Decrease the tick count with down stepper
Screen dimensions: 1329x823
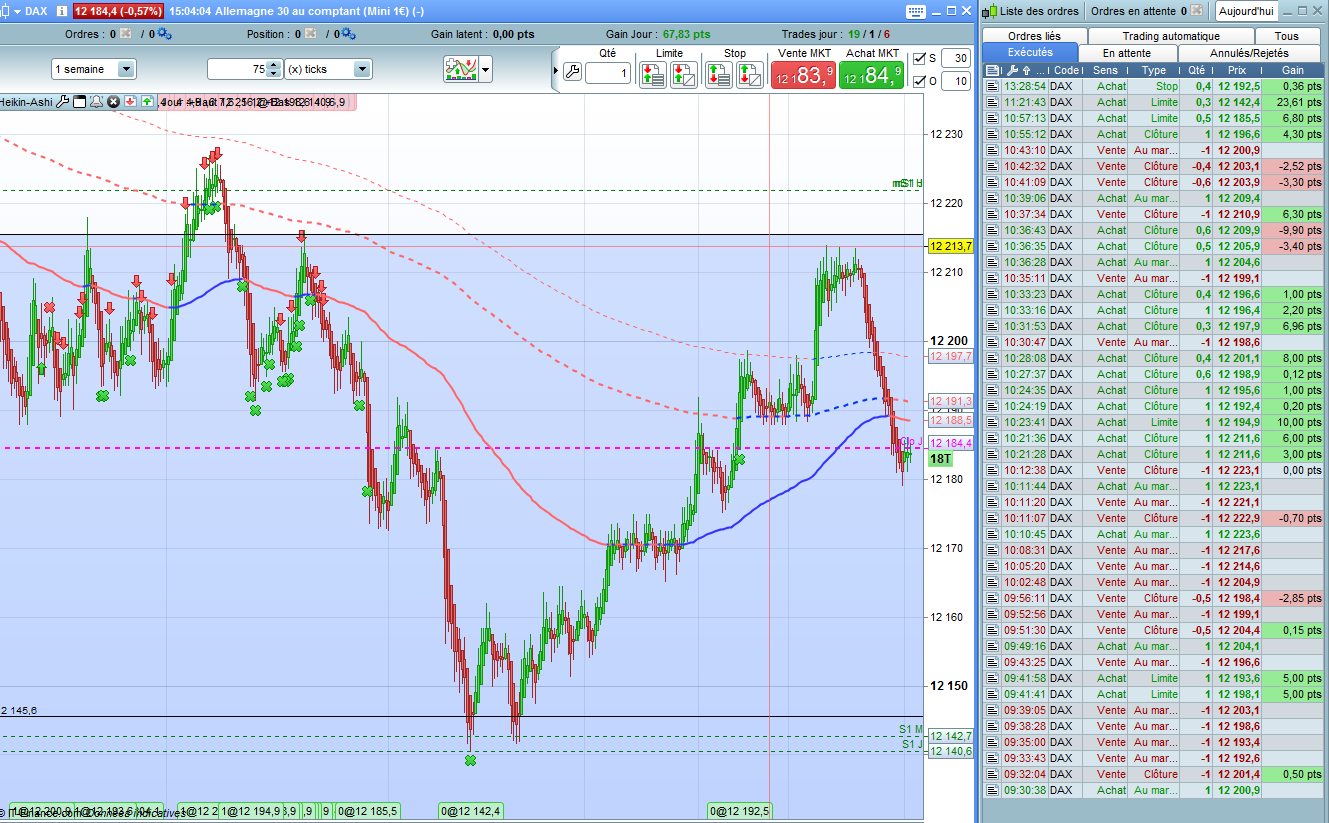[274, 74]
